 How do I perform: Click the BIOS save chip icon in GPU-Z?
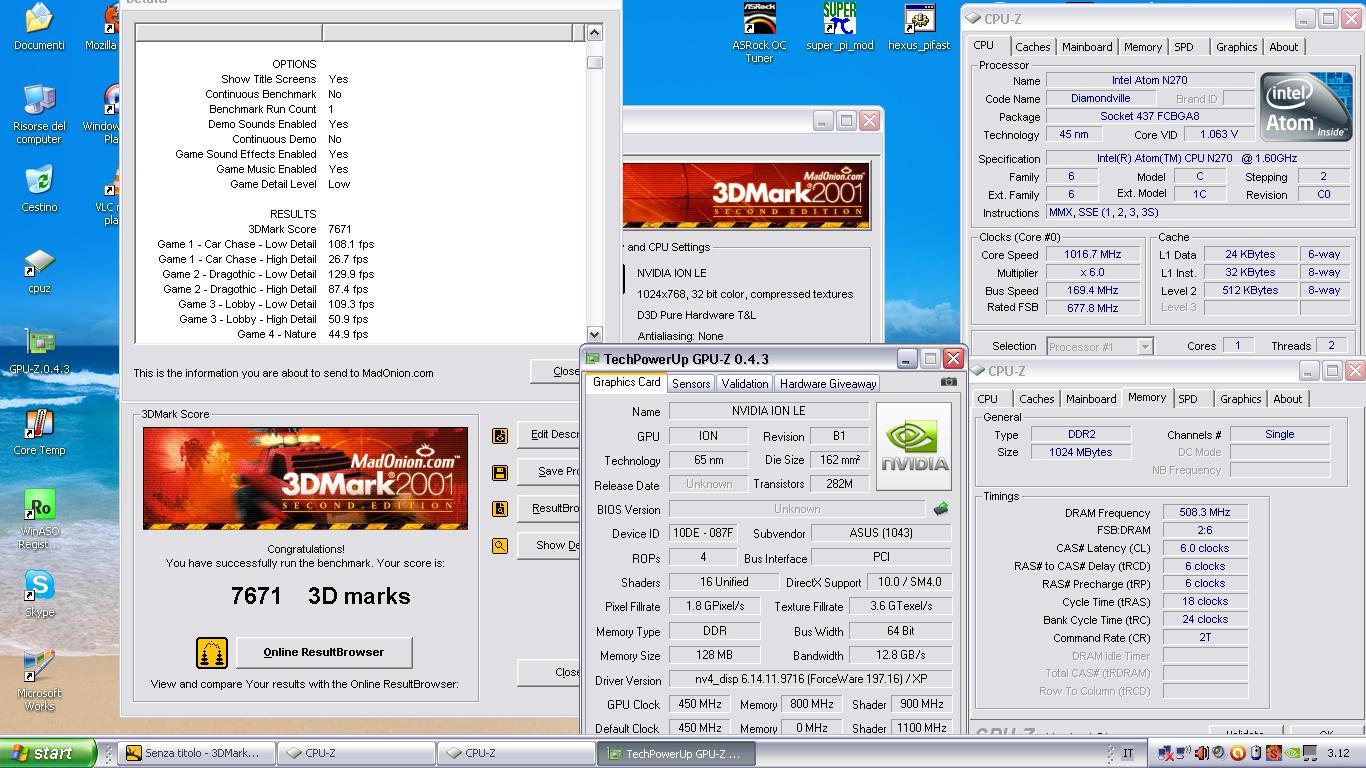click(x=941, y=509)
